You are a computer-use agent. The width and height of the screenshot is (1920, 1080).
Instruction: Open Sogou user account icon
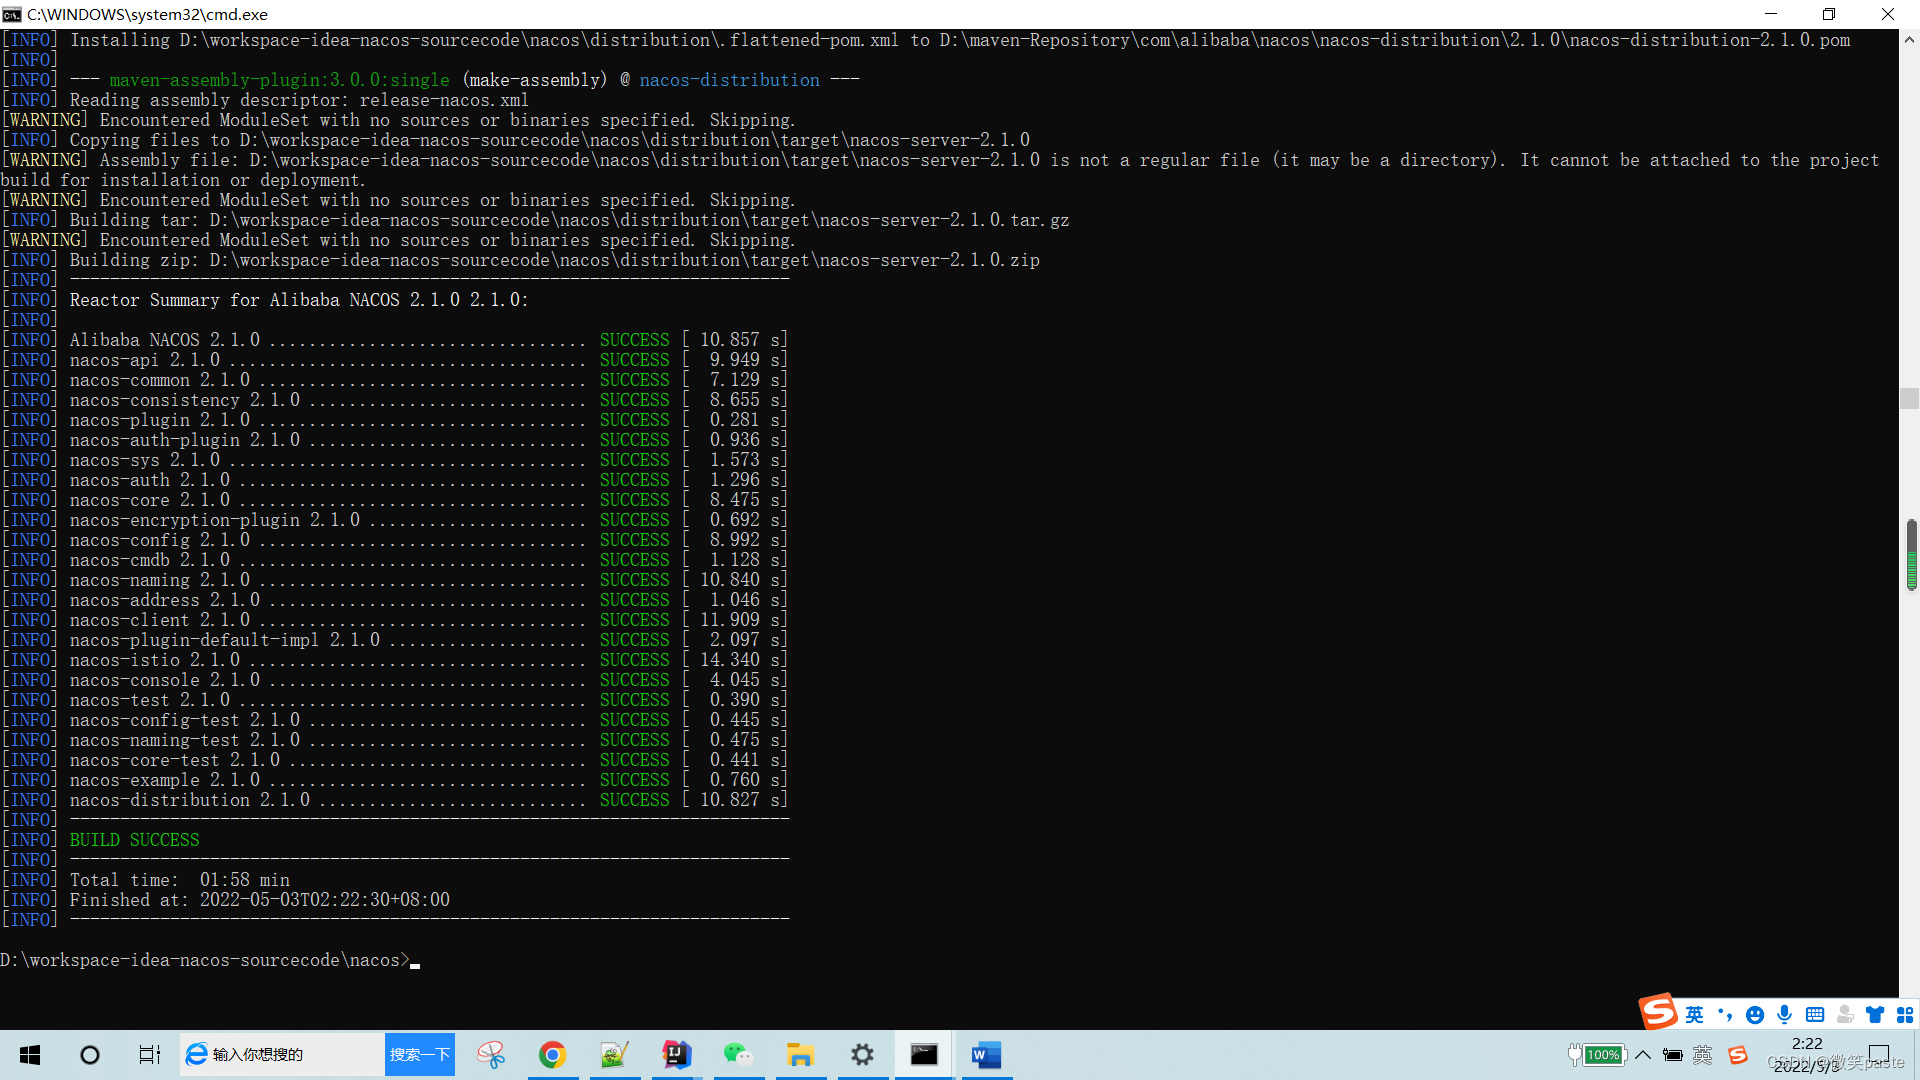pyautogui.click(x=1845, y=1015)
